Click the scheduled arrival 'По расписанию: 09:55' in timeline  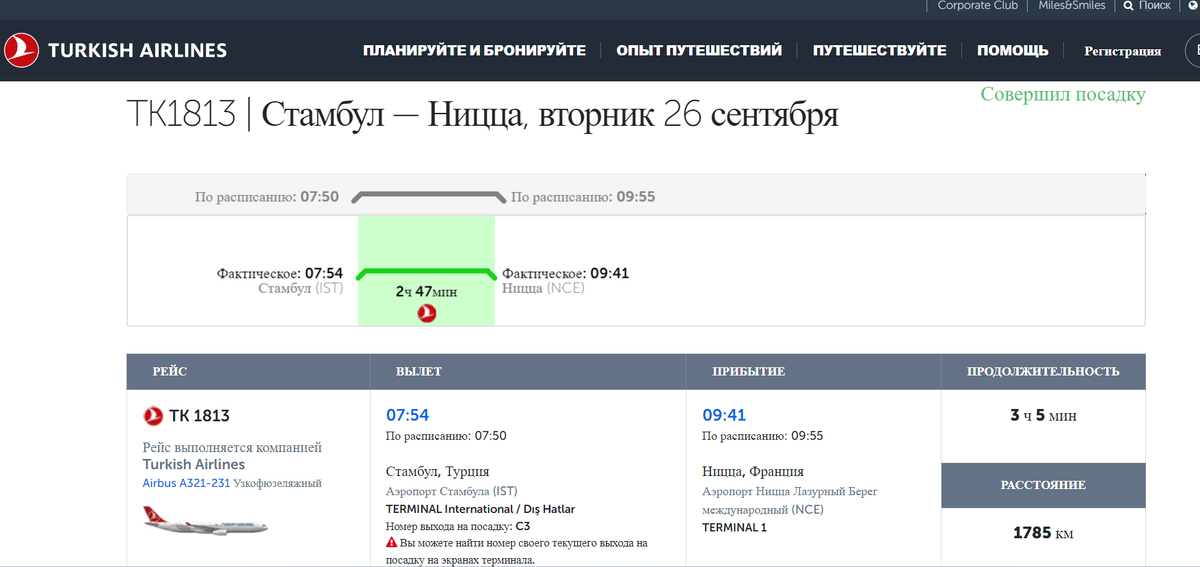click(x=583, y=197)
